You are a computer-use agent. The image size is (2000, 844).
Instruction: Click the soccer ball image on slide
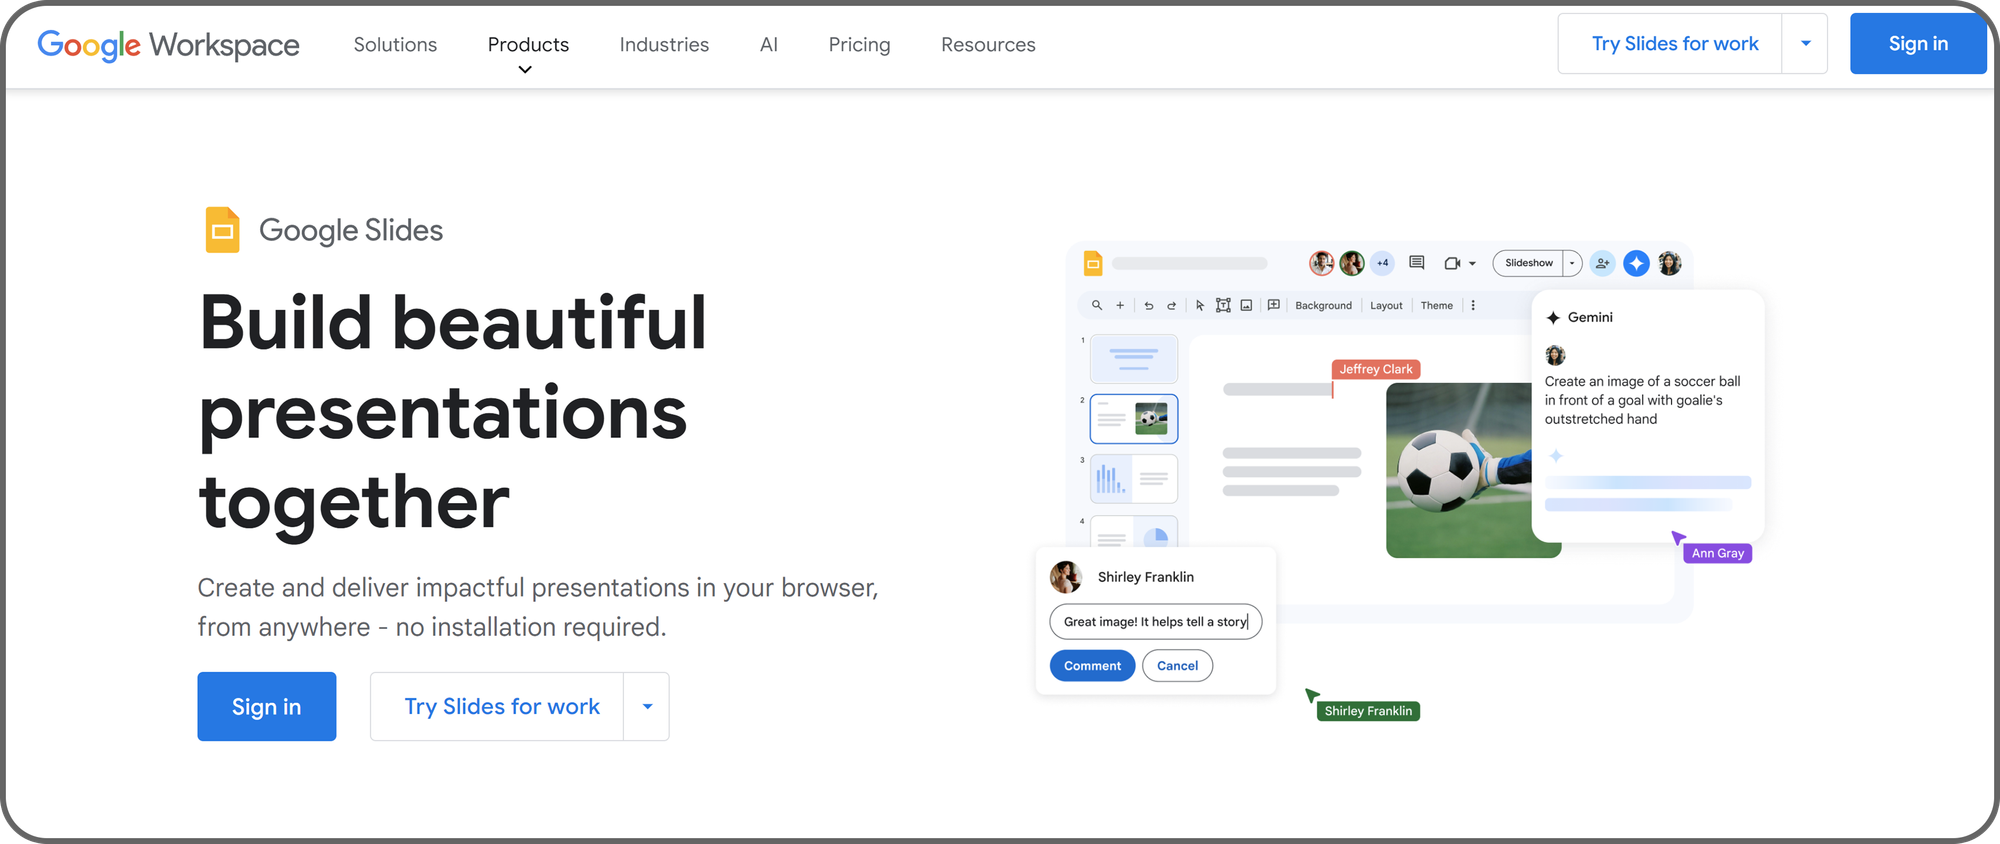click(x=1458, y=470)
